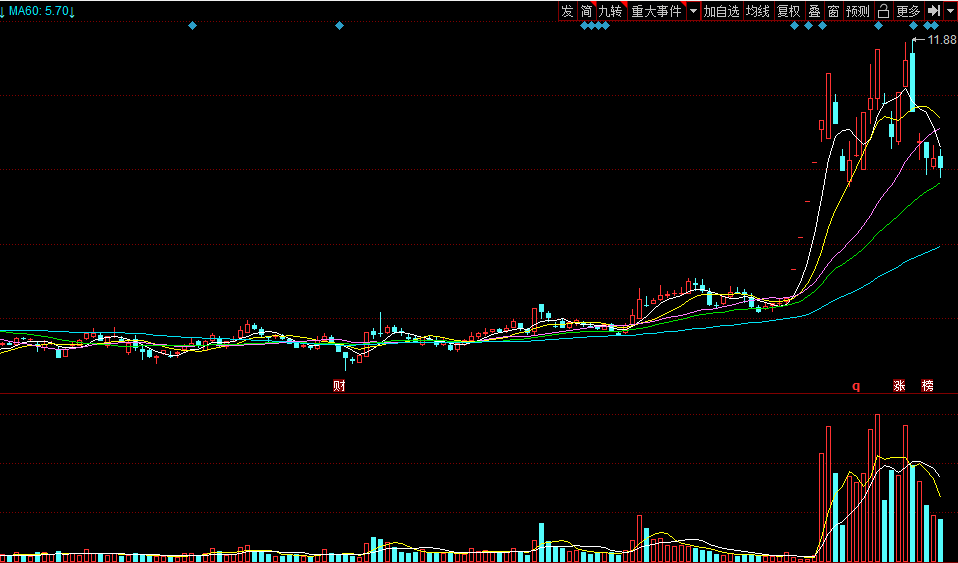Expand the far-right toolbar dropdown arrow
The image size is (958, 563).
950,11
